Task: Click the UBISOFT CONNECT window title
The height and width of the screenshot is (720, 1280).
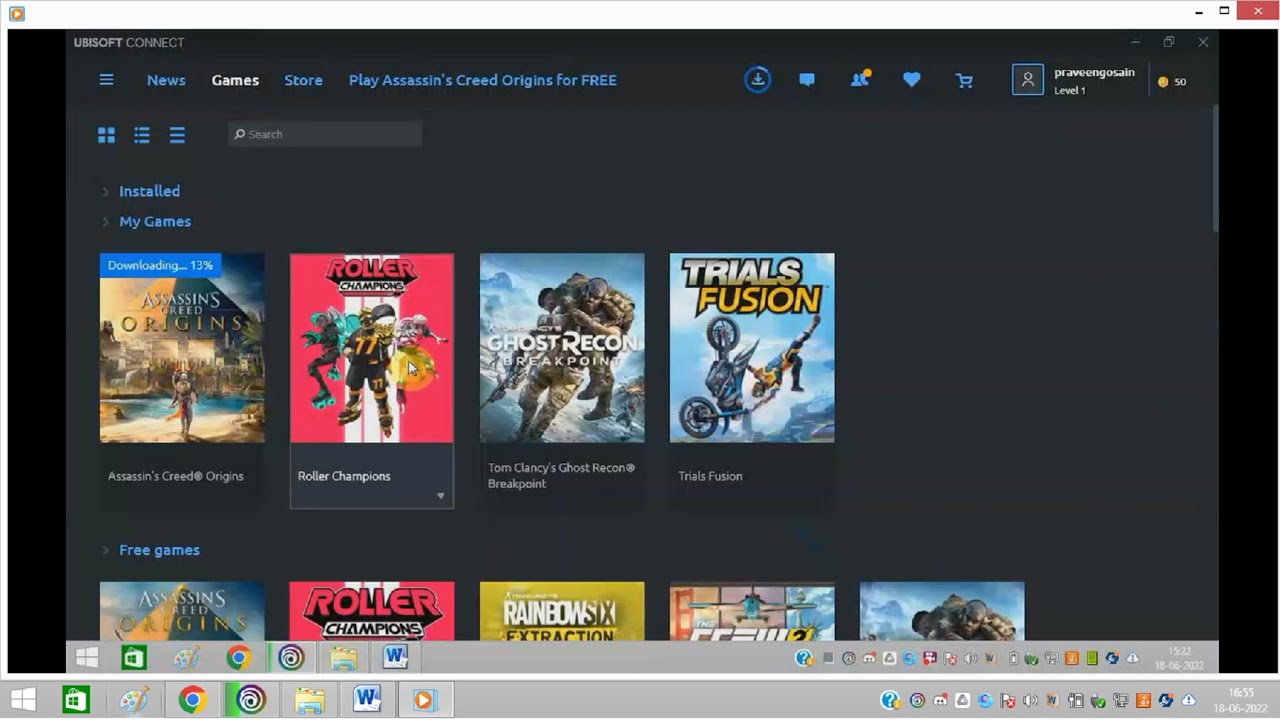Action: pos(129,42)
